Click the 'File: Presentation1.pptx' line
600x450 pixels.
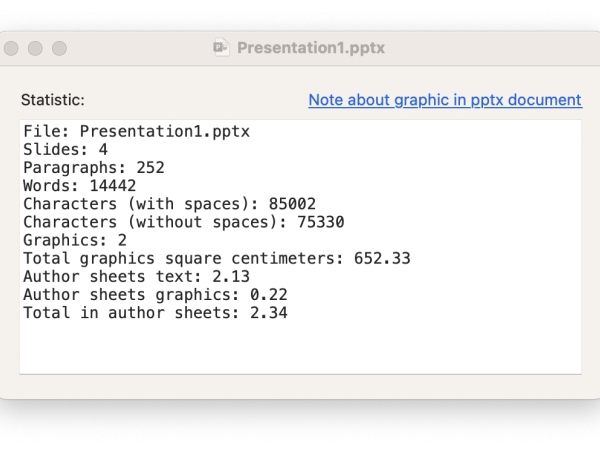click(x=136, y=131)
